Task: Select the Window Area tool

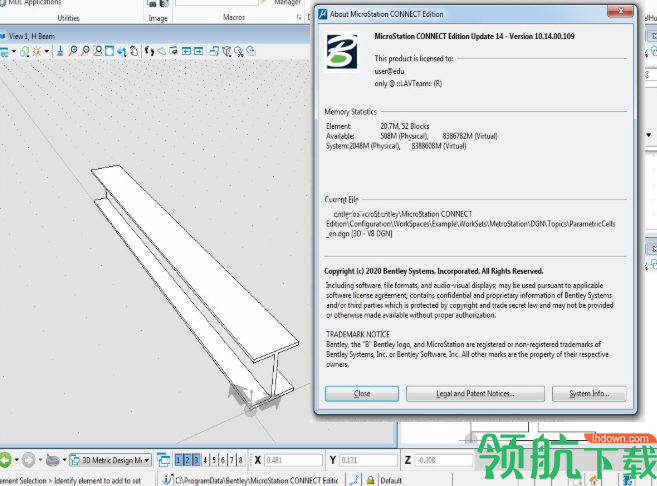Action: (x=98, y=51)
